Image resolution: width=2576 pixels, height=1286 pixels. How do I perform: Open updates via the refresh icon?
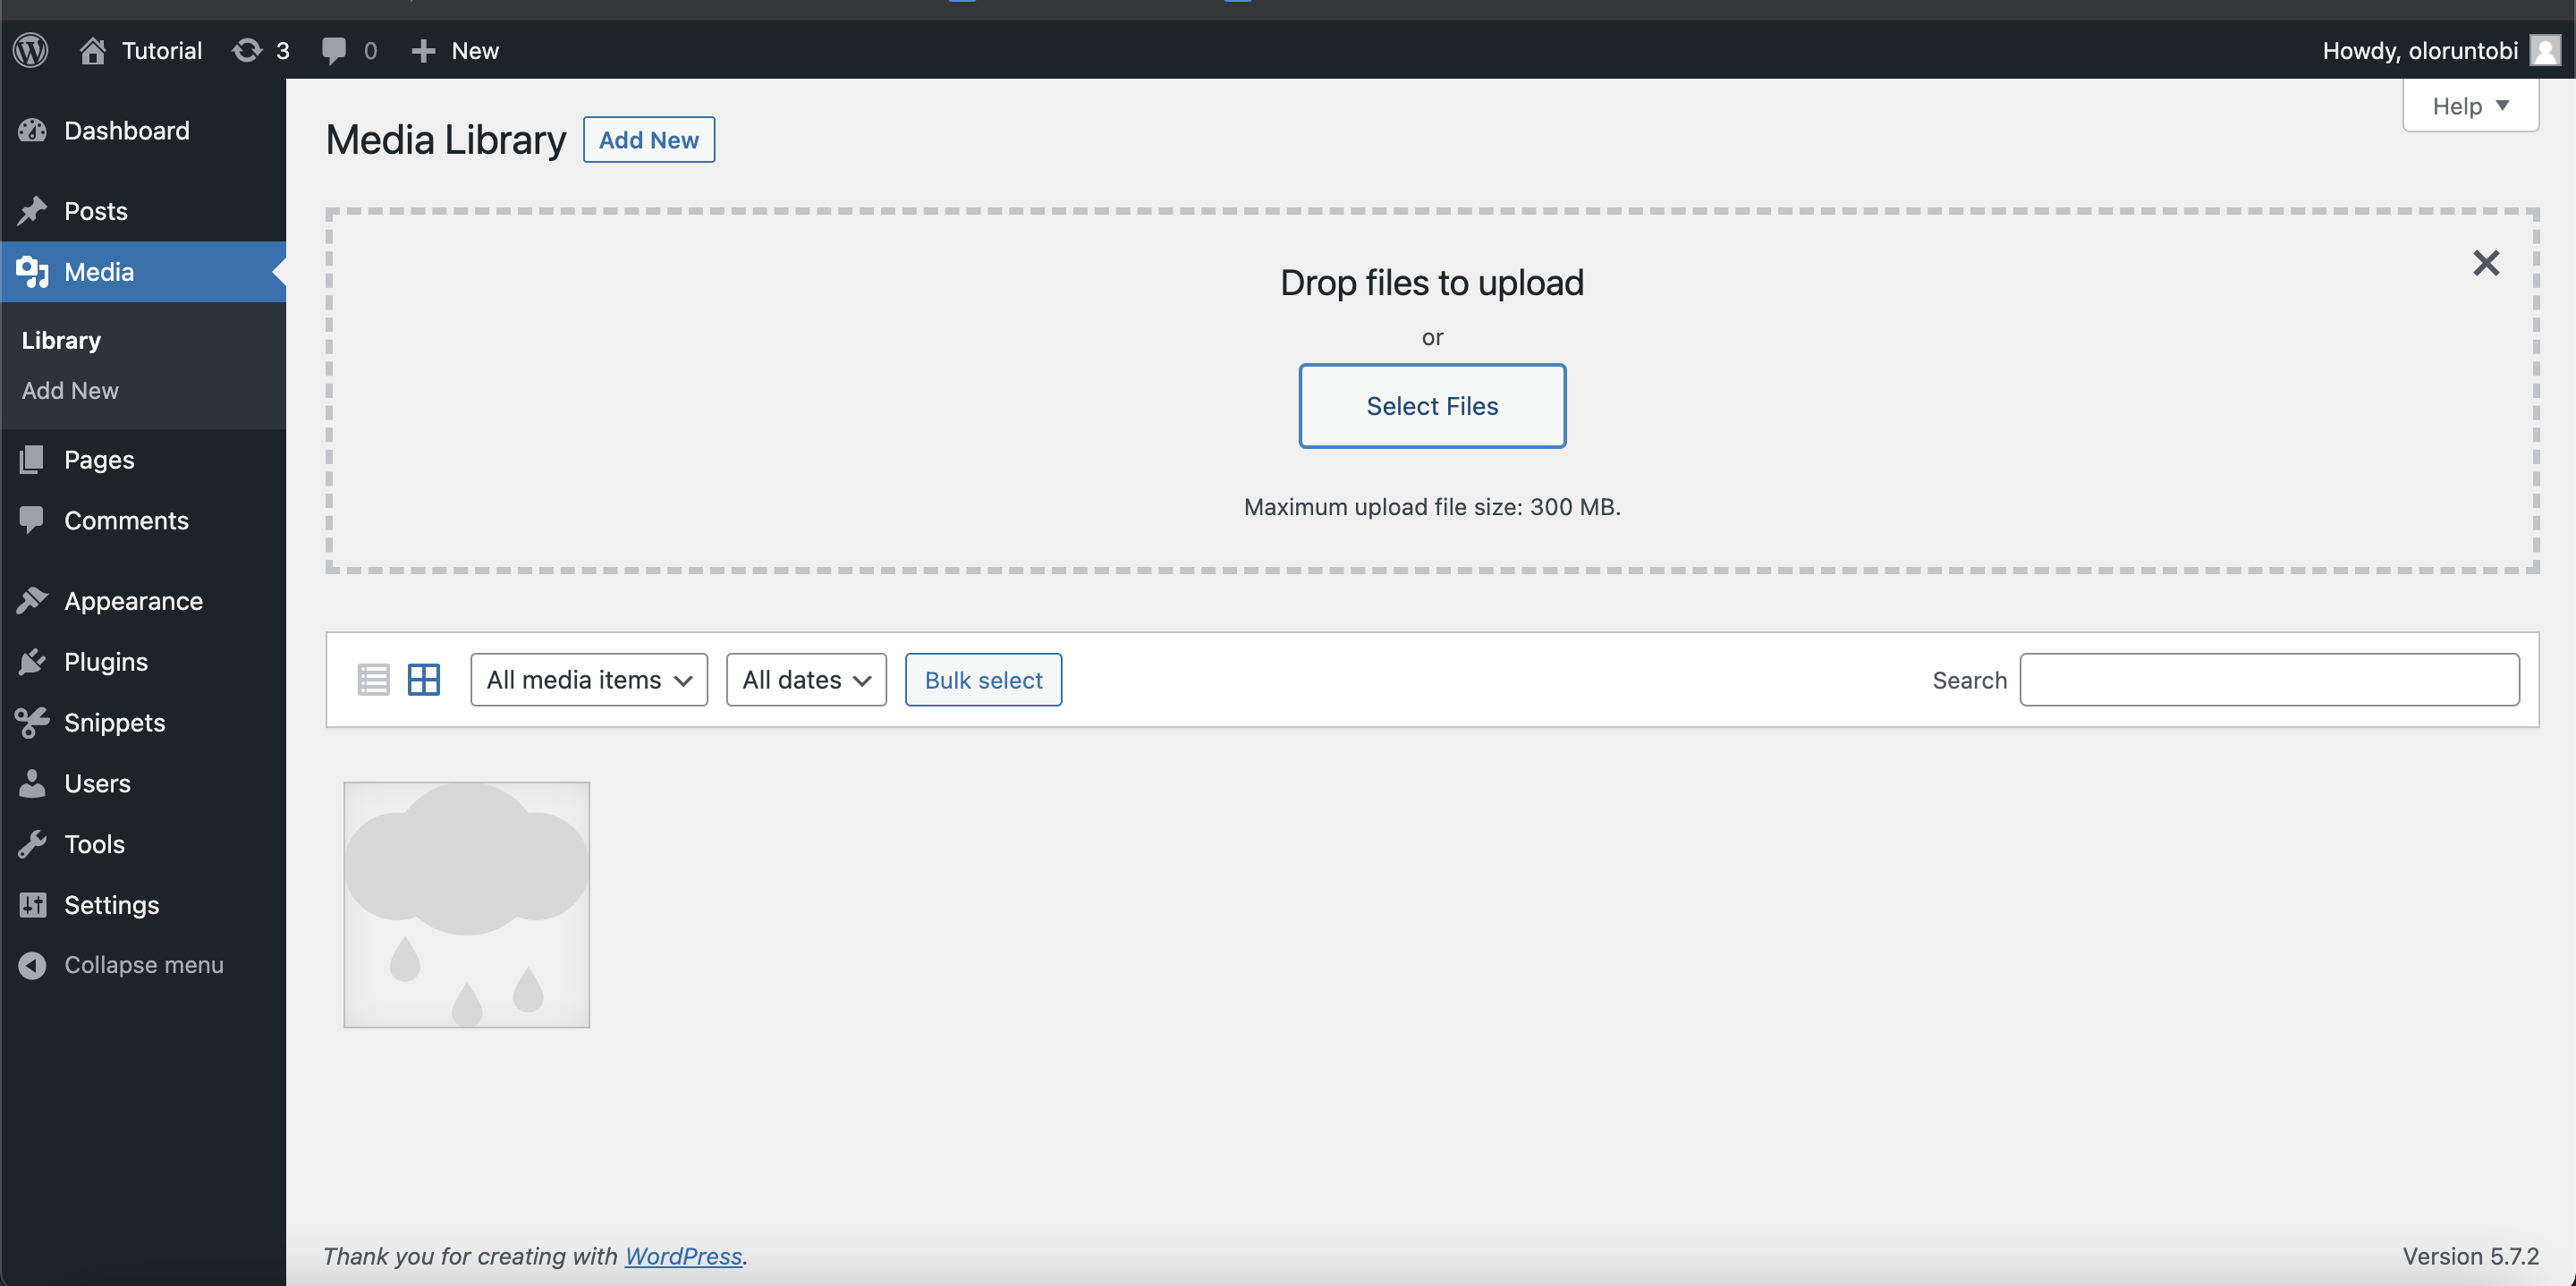coord(246,50)
